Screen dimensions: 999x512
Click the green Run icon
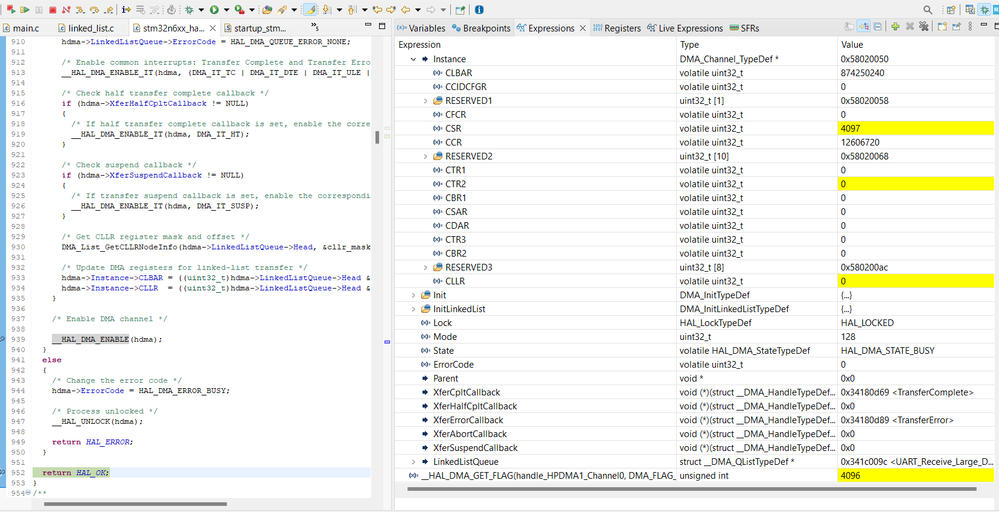coord(214,10)
